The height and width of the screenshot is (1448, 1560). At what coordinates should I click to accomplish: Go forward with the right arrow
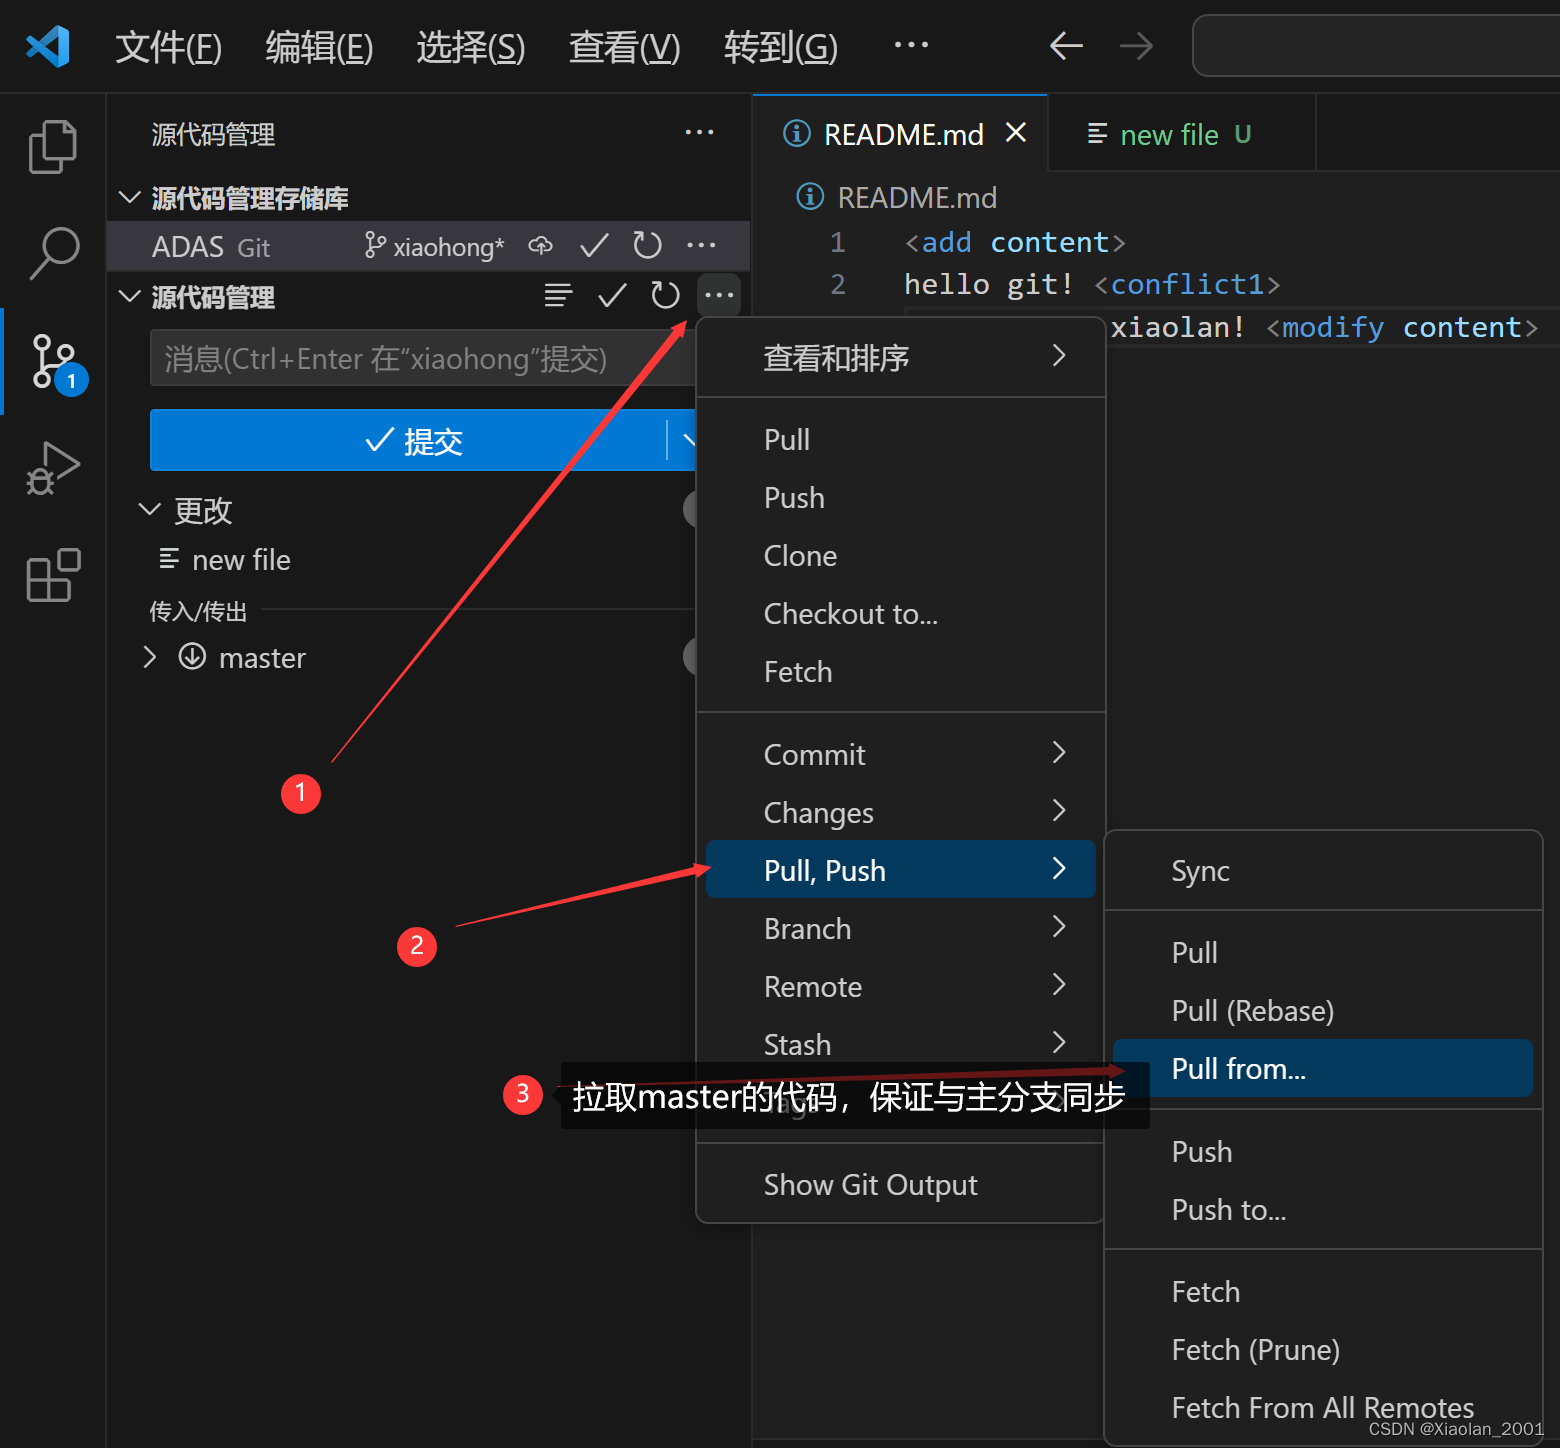pos(1136,46)
